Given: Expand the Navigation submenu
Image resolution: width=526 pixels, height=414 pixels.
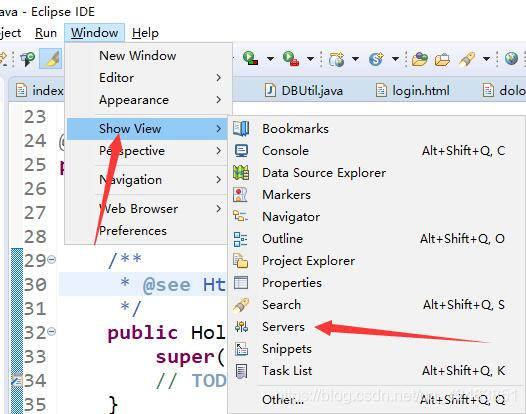Looking at the screenshot, I should click(x=147, y=180).
